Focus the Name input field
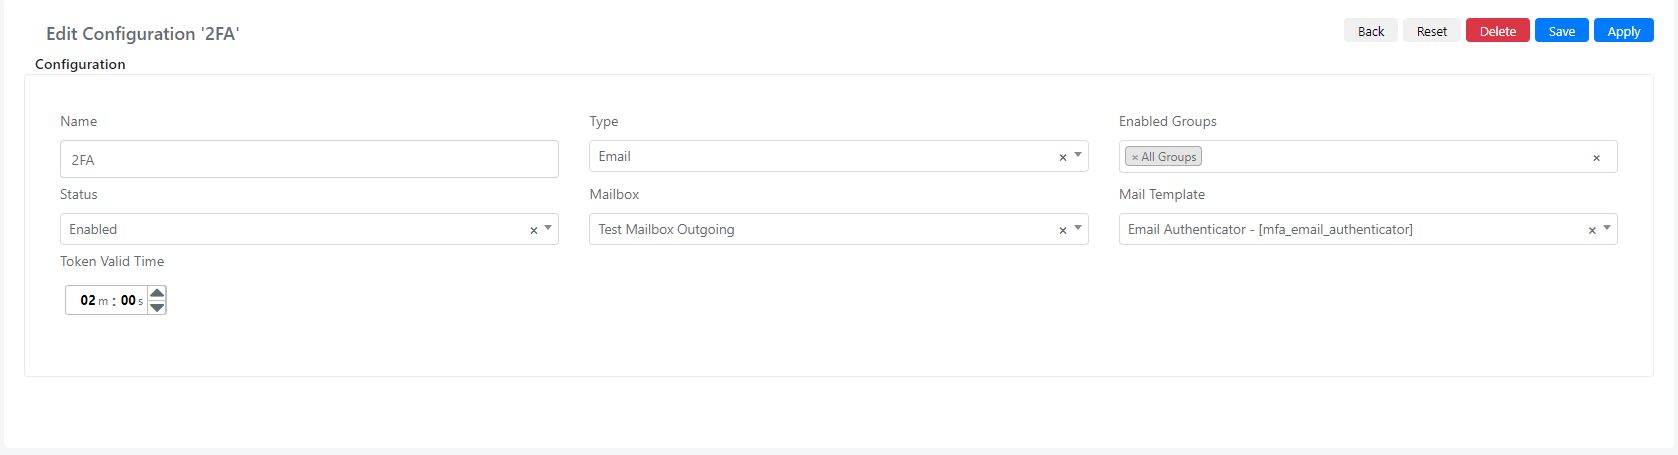1678x455 pixels. [309, 159]
